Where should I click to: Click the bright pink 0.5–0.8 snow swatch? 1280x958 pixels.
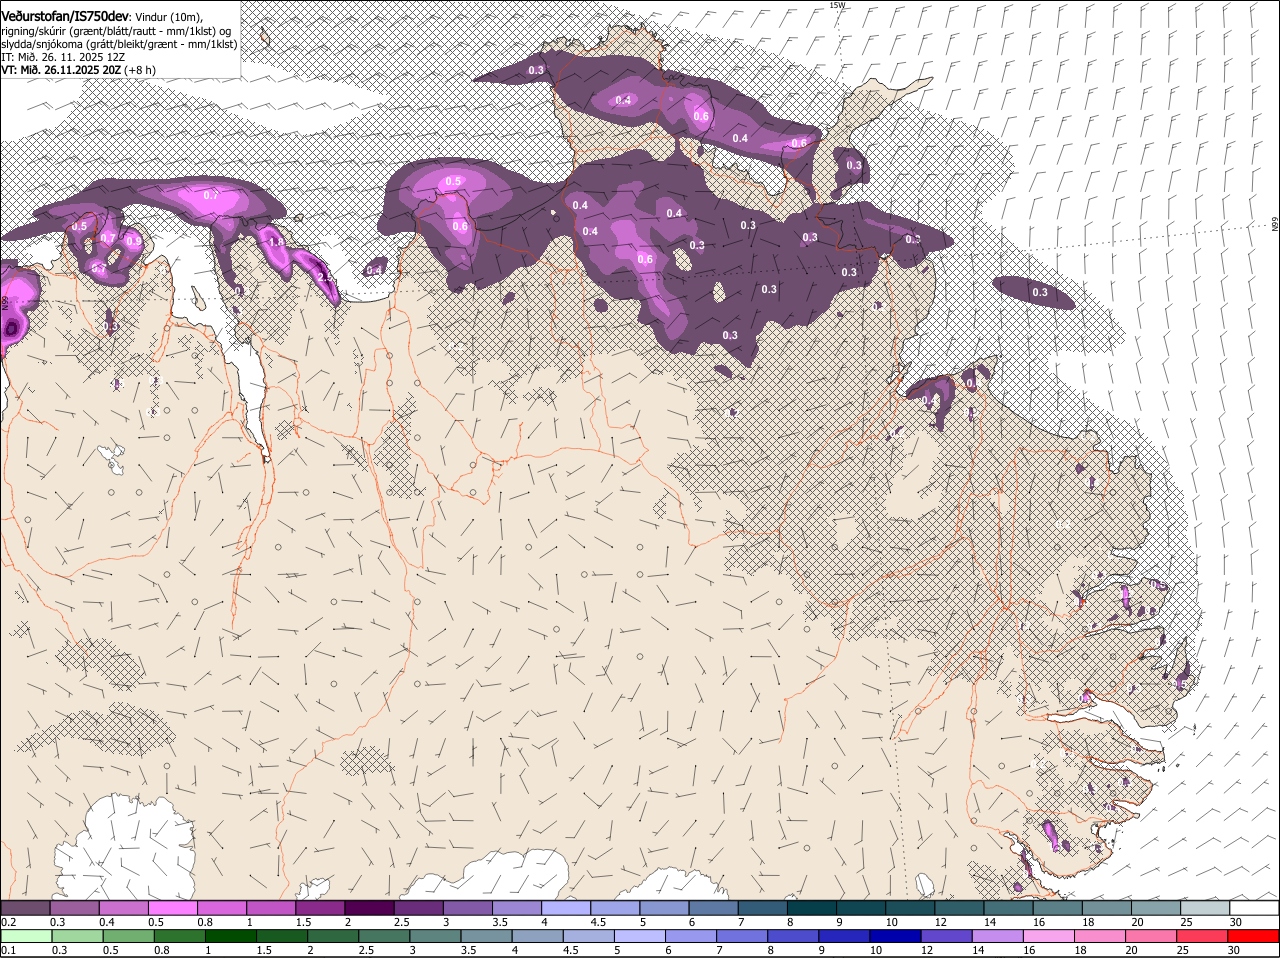point(173,907)
